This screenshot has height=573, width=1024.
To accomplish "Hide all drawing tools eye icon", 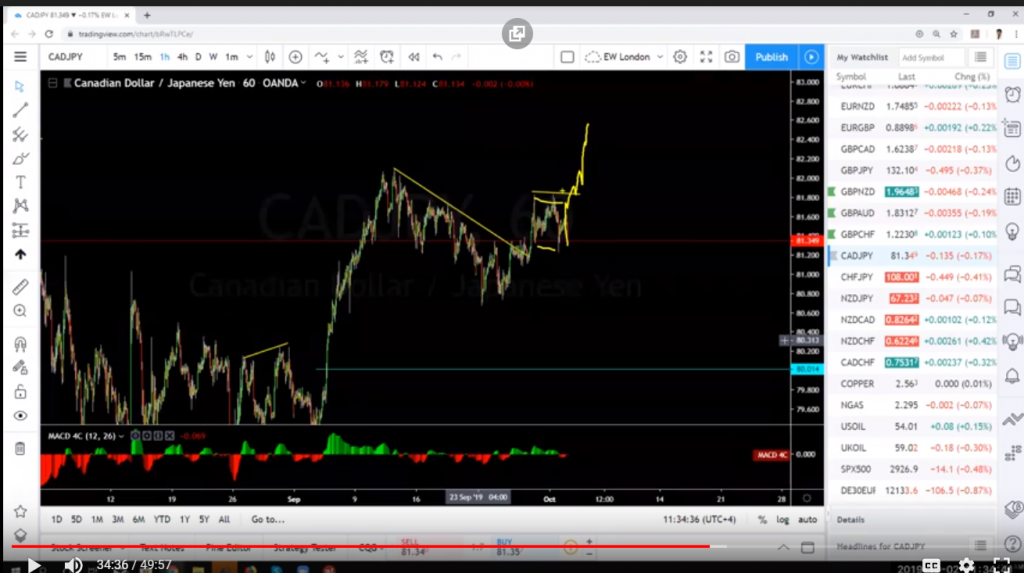I will click(x=20, y=416).
